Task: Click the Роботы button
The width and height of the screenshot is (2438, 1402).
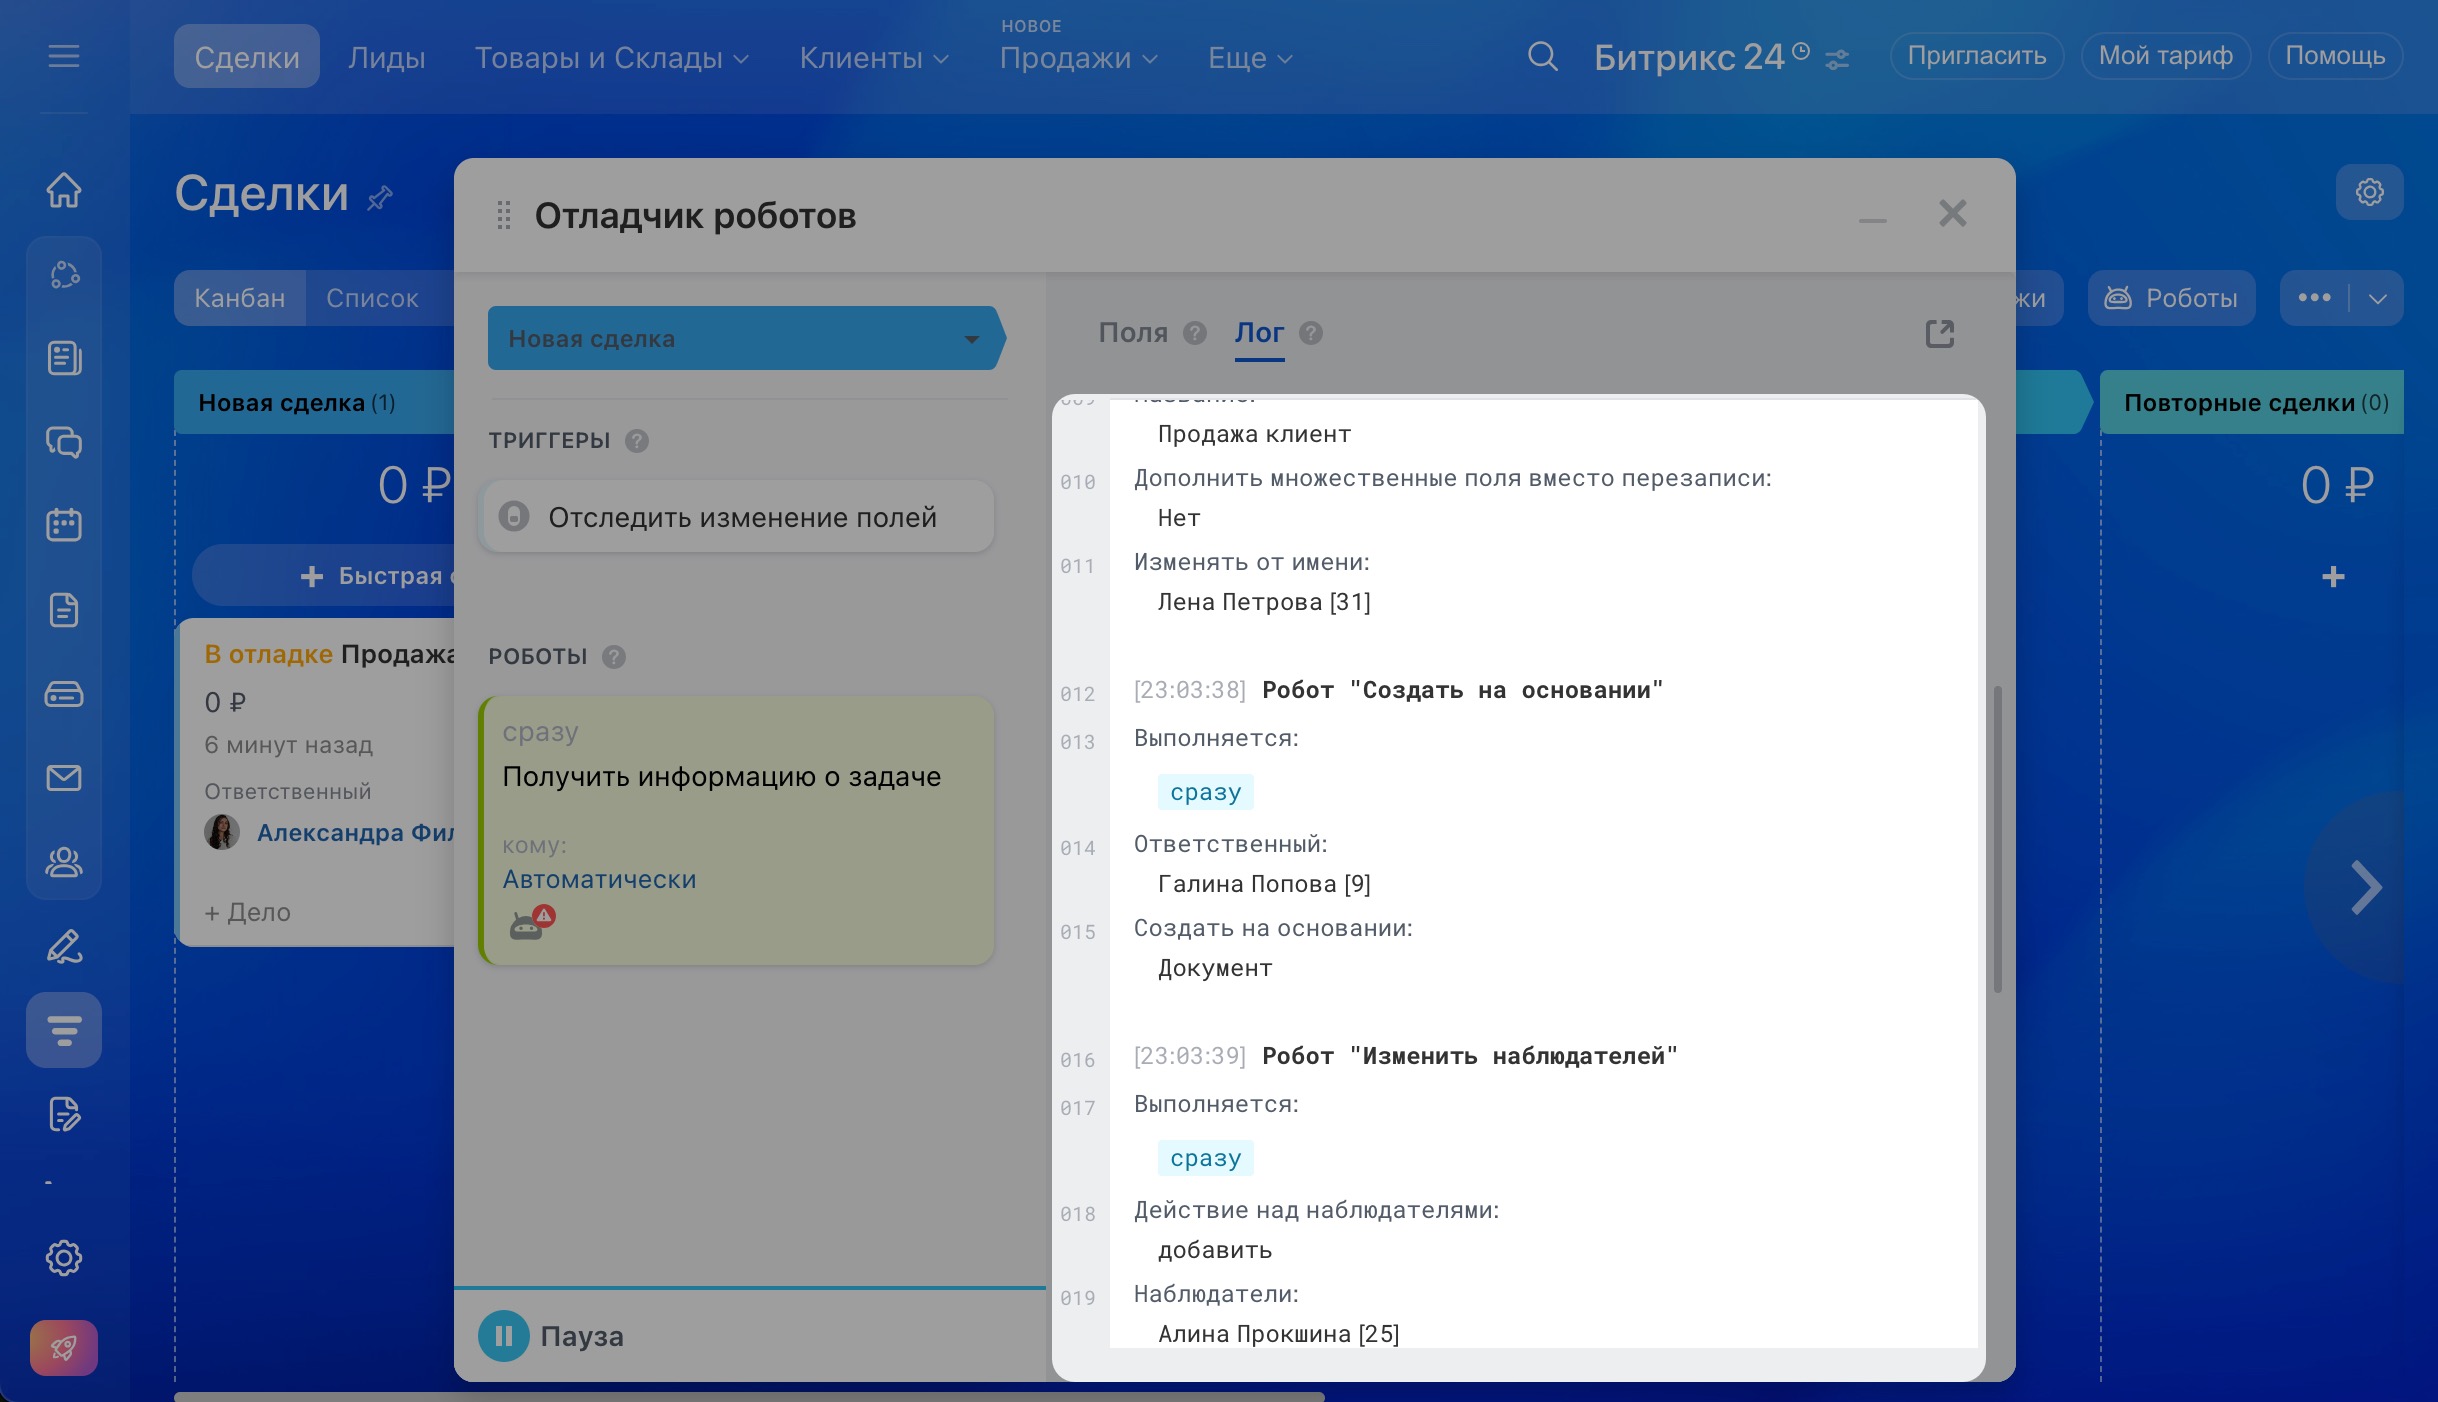Action: click(2171, 298)
